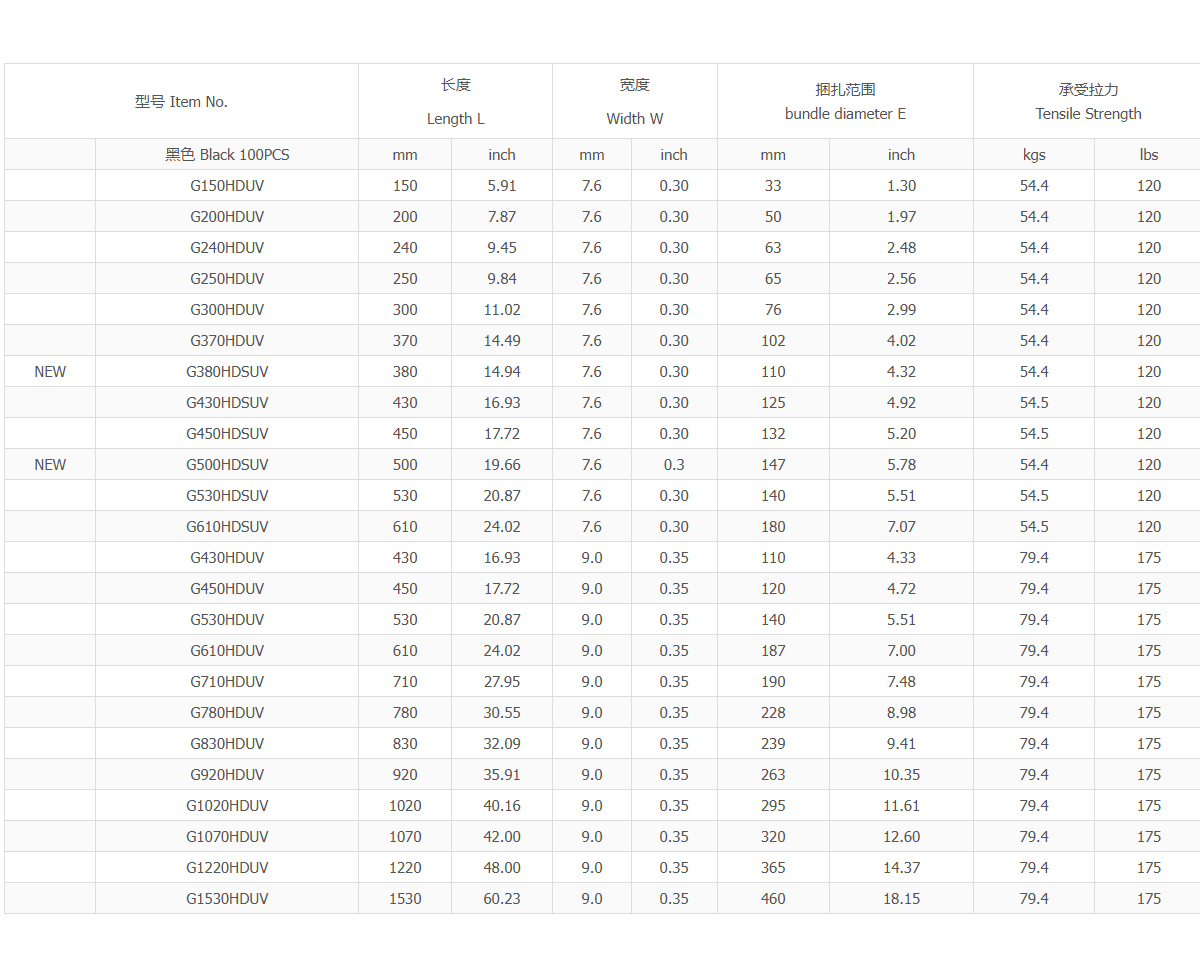Image resolution: width=1200 pixels, height=959 pixels.
Task: Click the NEW label beside G380HDSUV
Action: (x=50, y=372)
